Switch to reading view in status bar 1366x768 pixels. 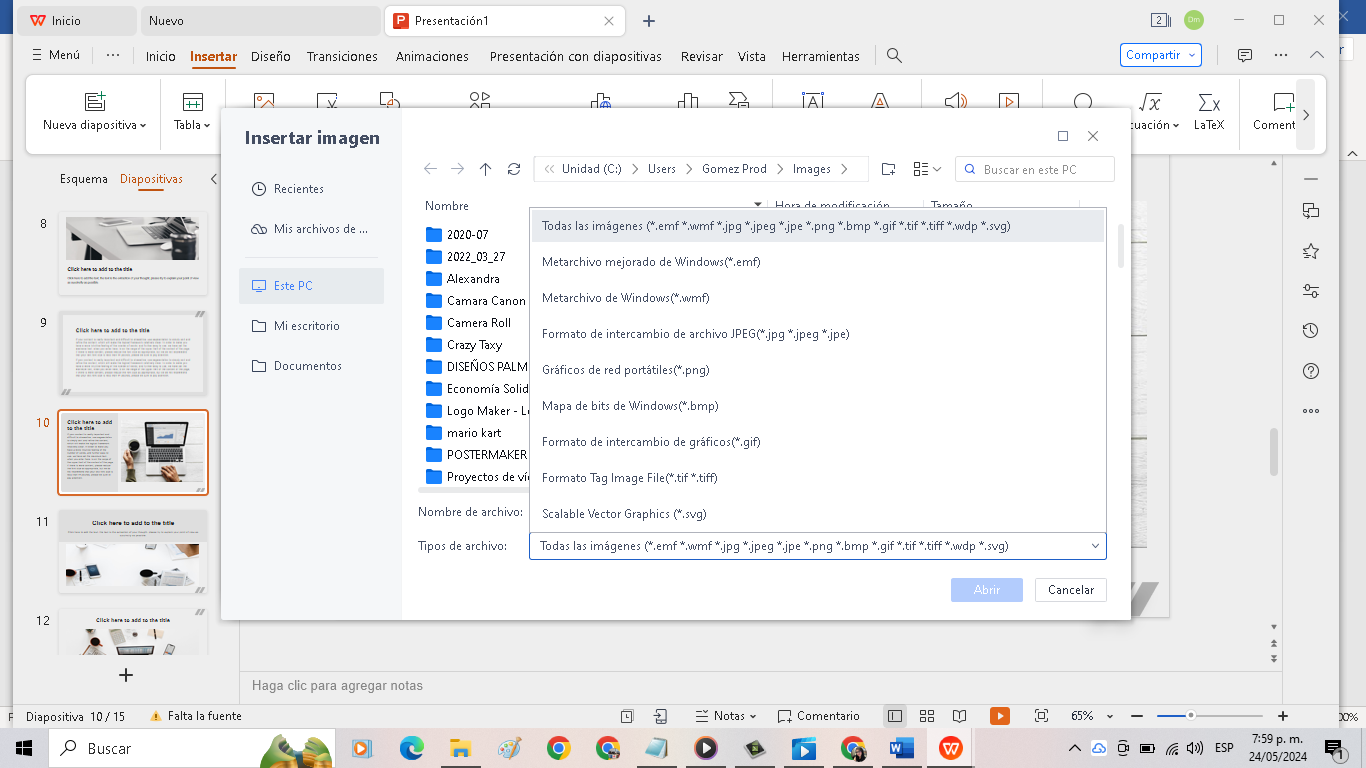pyautogui.click(x=959, y=716)
